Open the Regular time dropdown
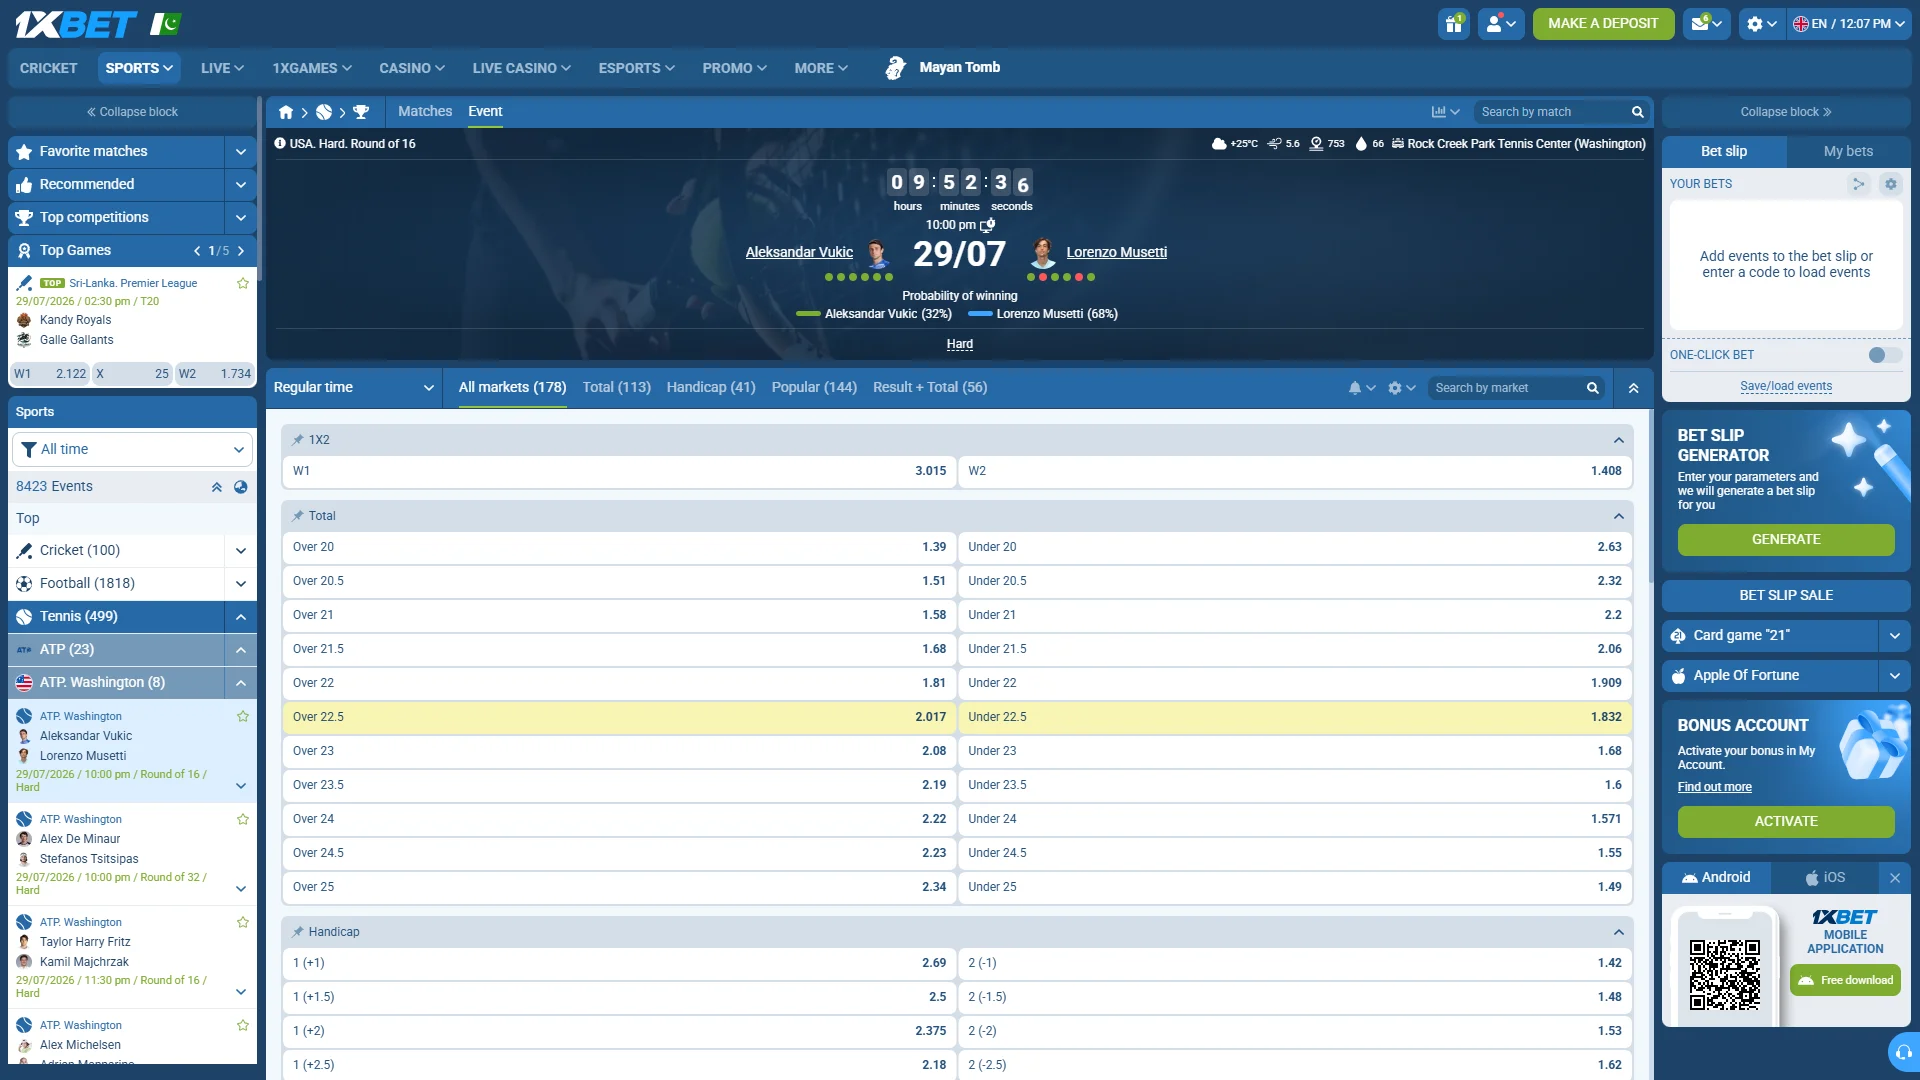Image resolution: width=1920 pixels, height=1080 pixels. pos(353,388)
